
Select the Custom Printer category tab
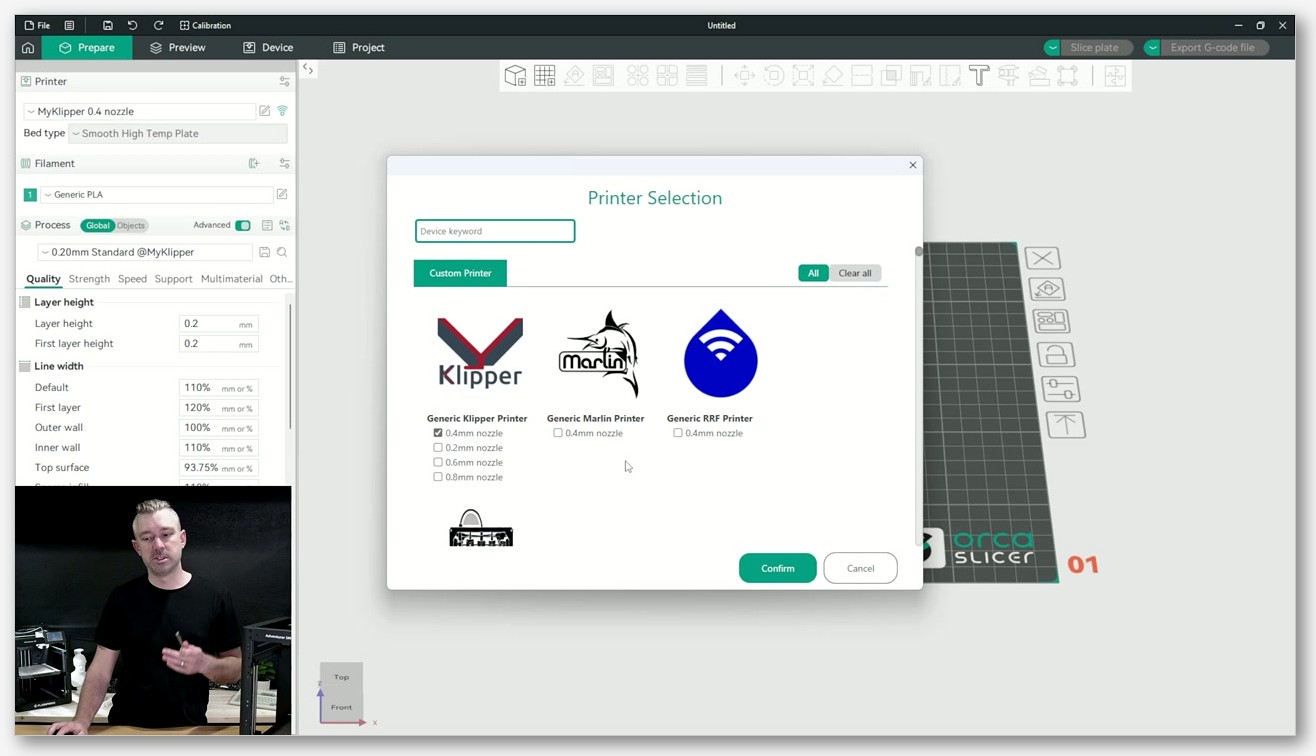click(x=460, y=273)
